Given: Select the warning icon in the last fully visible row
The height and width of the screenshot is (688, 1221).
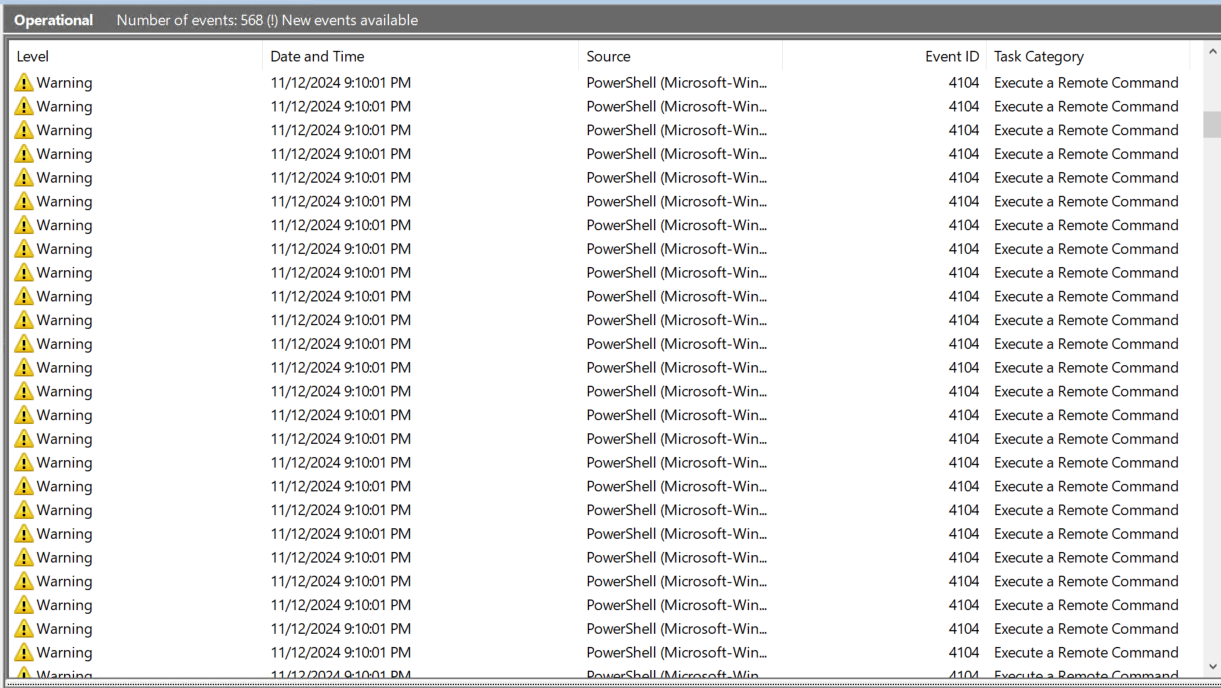Looking at the screenshot, I should point(23,653).
